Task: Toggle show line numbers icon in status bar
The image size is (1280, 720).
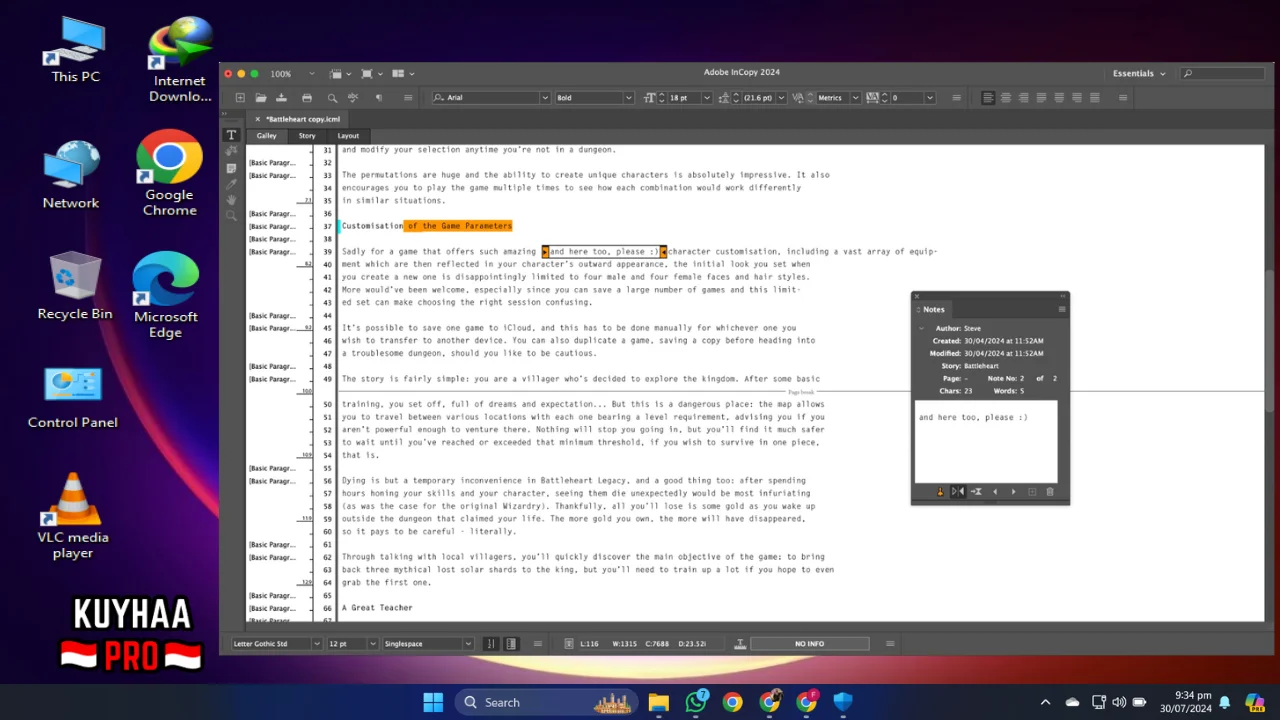Action: pyautogui.click(x=491, y=644)
